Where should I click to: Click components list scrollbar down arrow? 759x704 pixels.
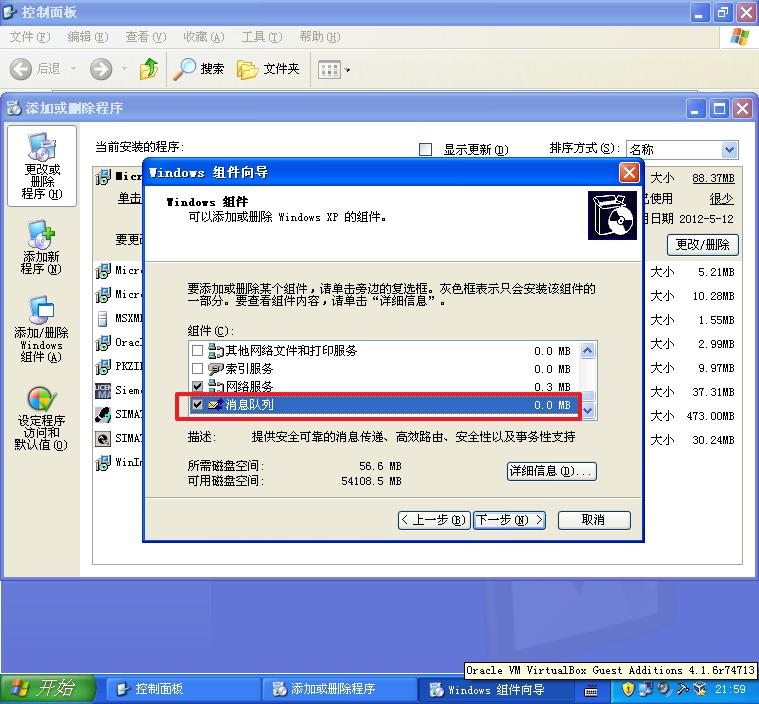(588, 411)
